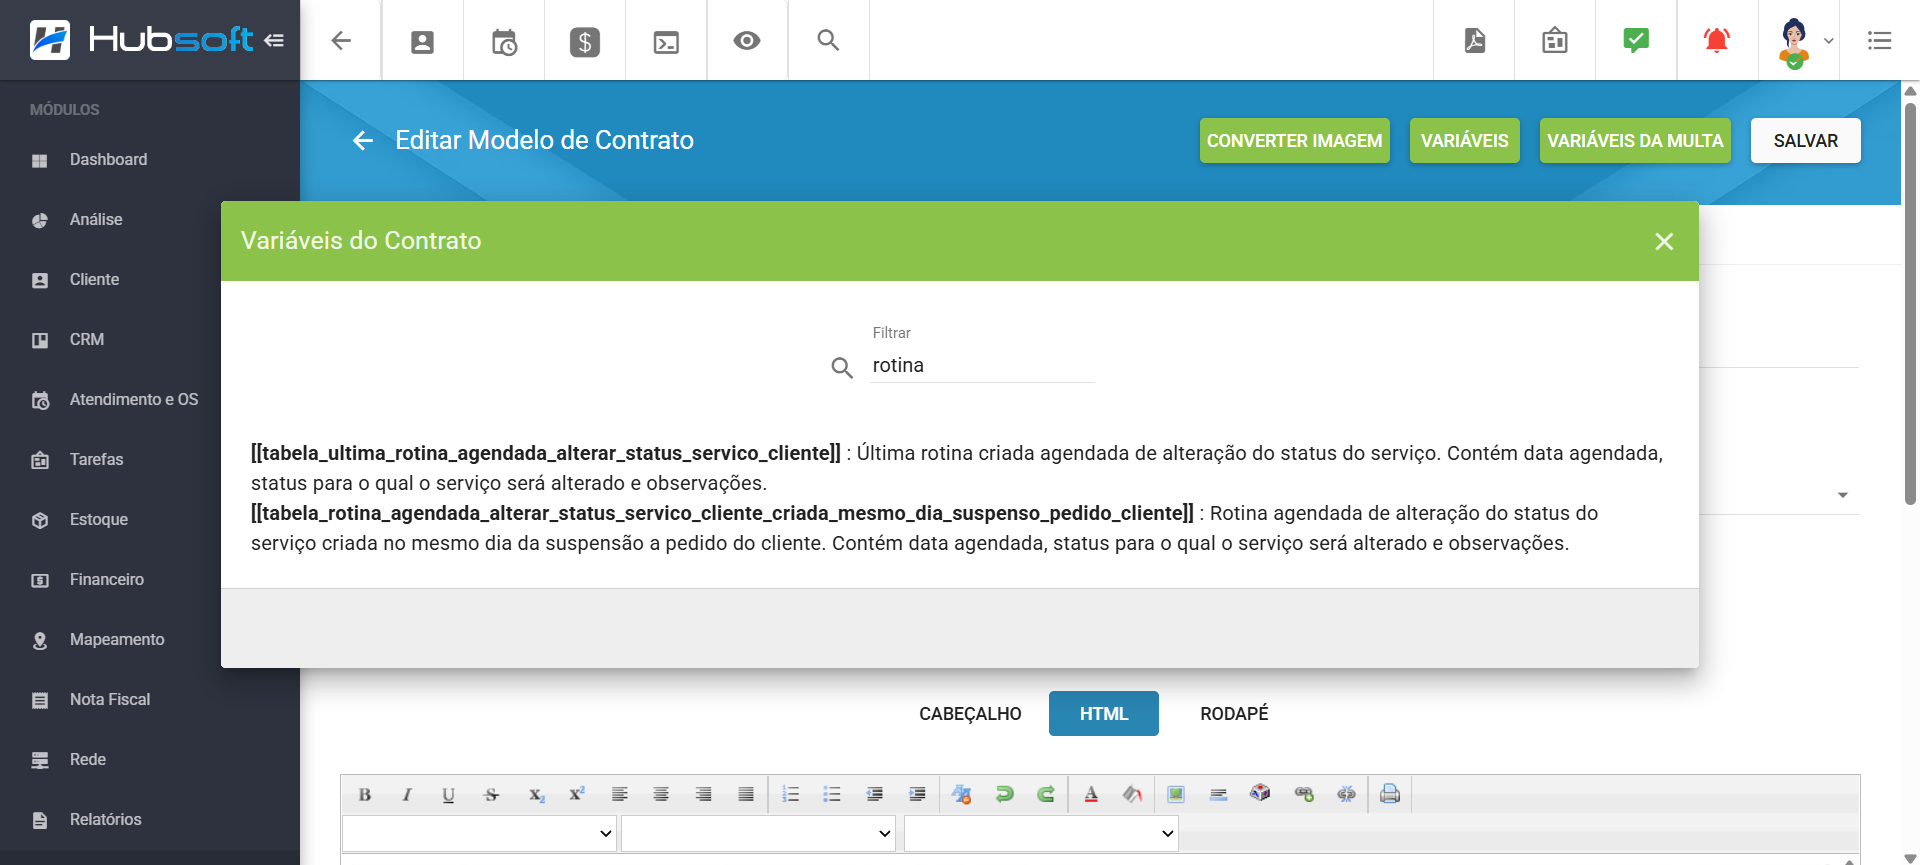Open text color picker

(1091, 794)
